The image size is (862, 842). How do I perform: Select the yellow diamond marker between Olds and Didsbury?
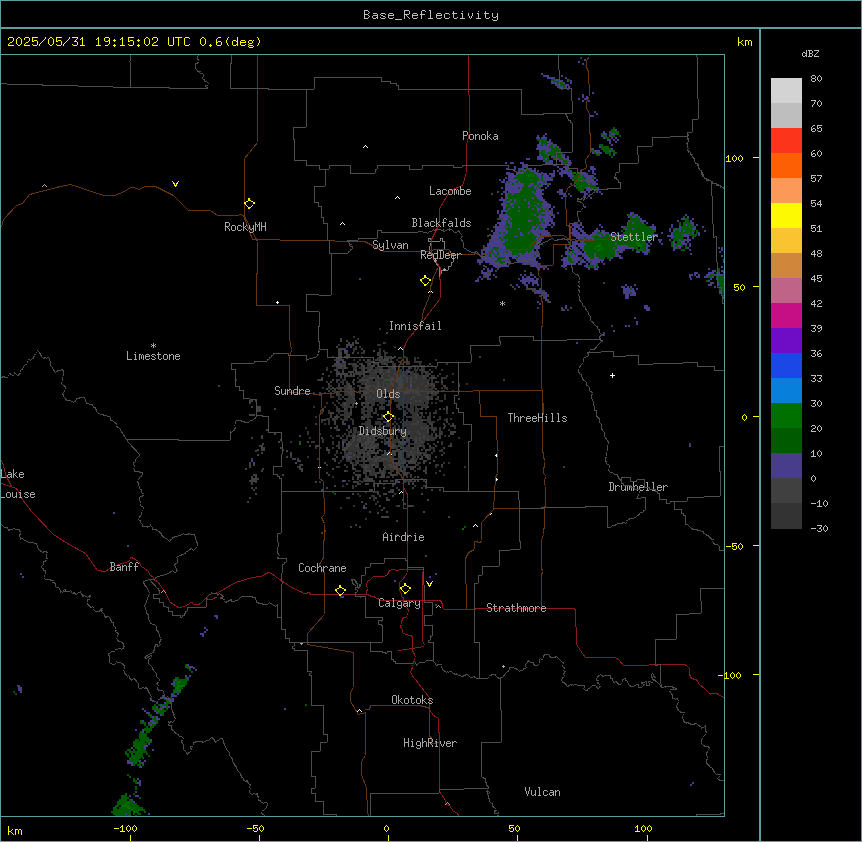coord(388,417)
